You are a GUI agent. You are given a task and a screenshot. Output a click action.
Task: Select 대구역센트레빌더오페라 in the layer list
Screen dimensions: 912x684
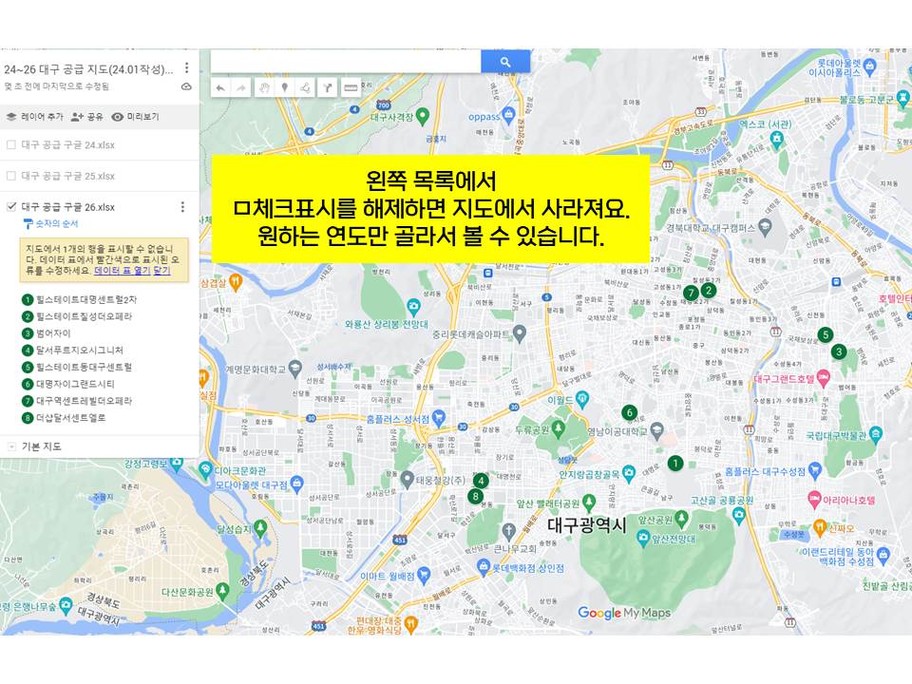tap(77, 401)
